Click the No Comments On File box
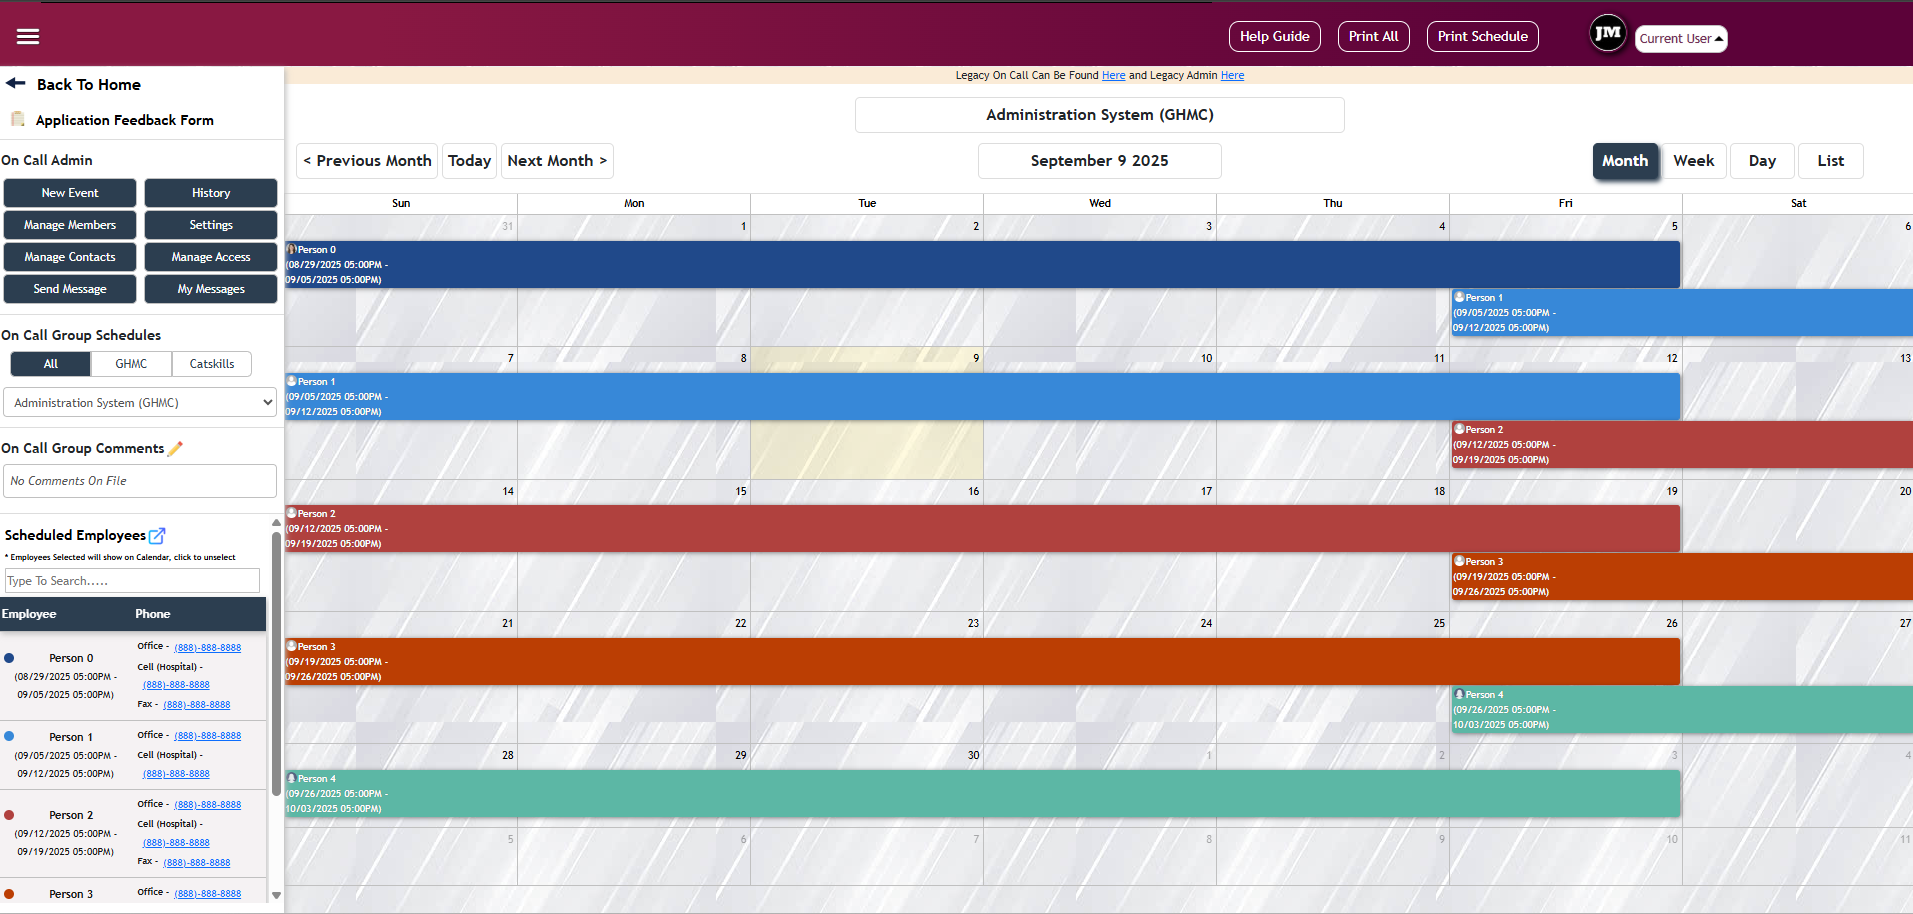The width and height of the screenshot is (1913, 914). pos(140,481)
